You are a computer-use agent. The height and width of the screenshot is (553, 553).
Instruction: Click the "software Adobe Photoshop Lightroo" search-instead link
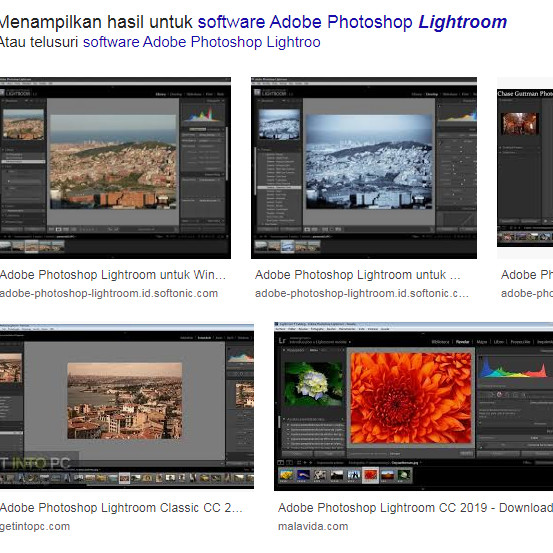(x=202, y=42)
